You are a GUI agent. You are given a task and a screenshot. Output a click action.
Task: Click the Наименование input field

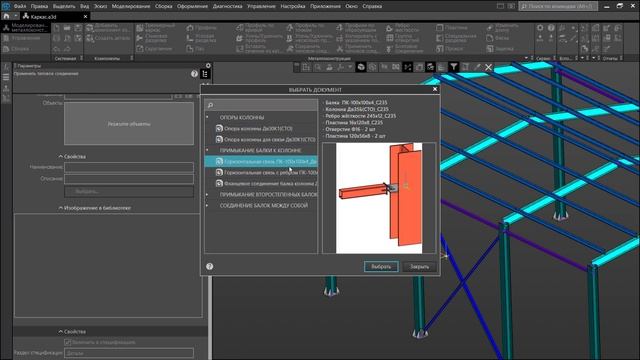[x=129, y=167]
